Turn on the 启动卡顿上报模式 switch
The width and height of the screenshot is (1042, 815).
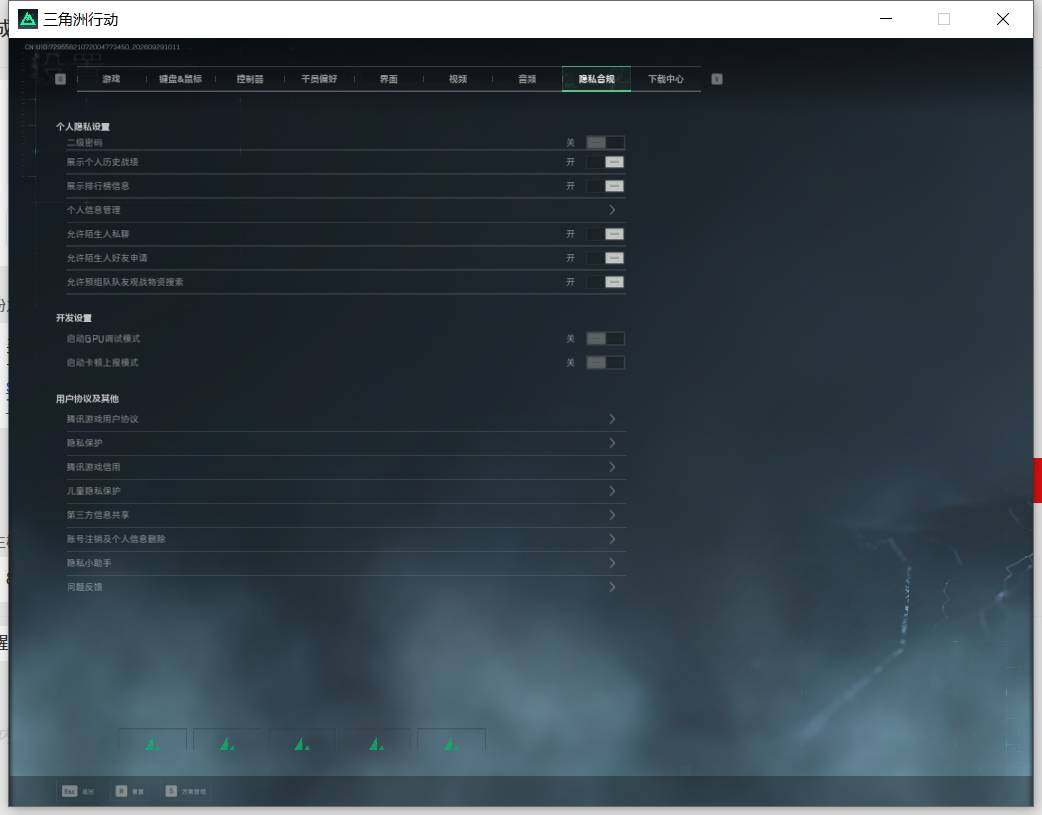point(605,363)
